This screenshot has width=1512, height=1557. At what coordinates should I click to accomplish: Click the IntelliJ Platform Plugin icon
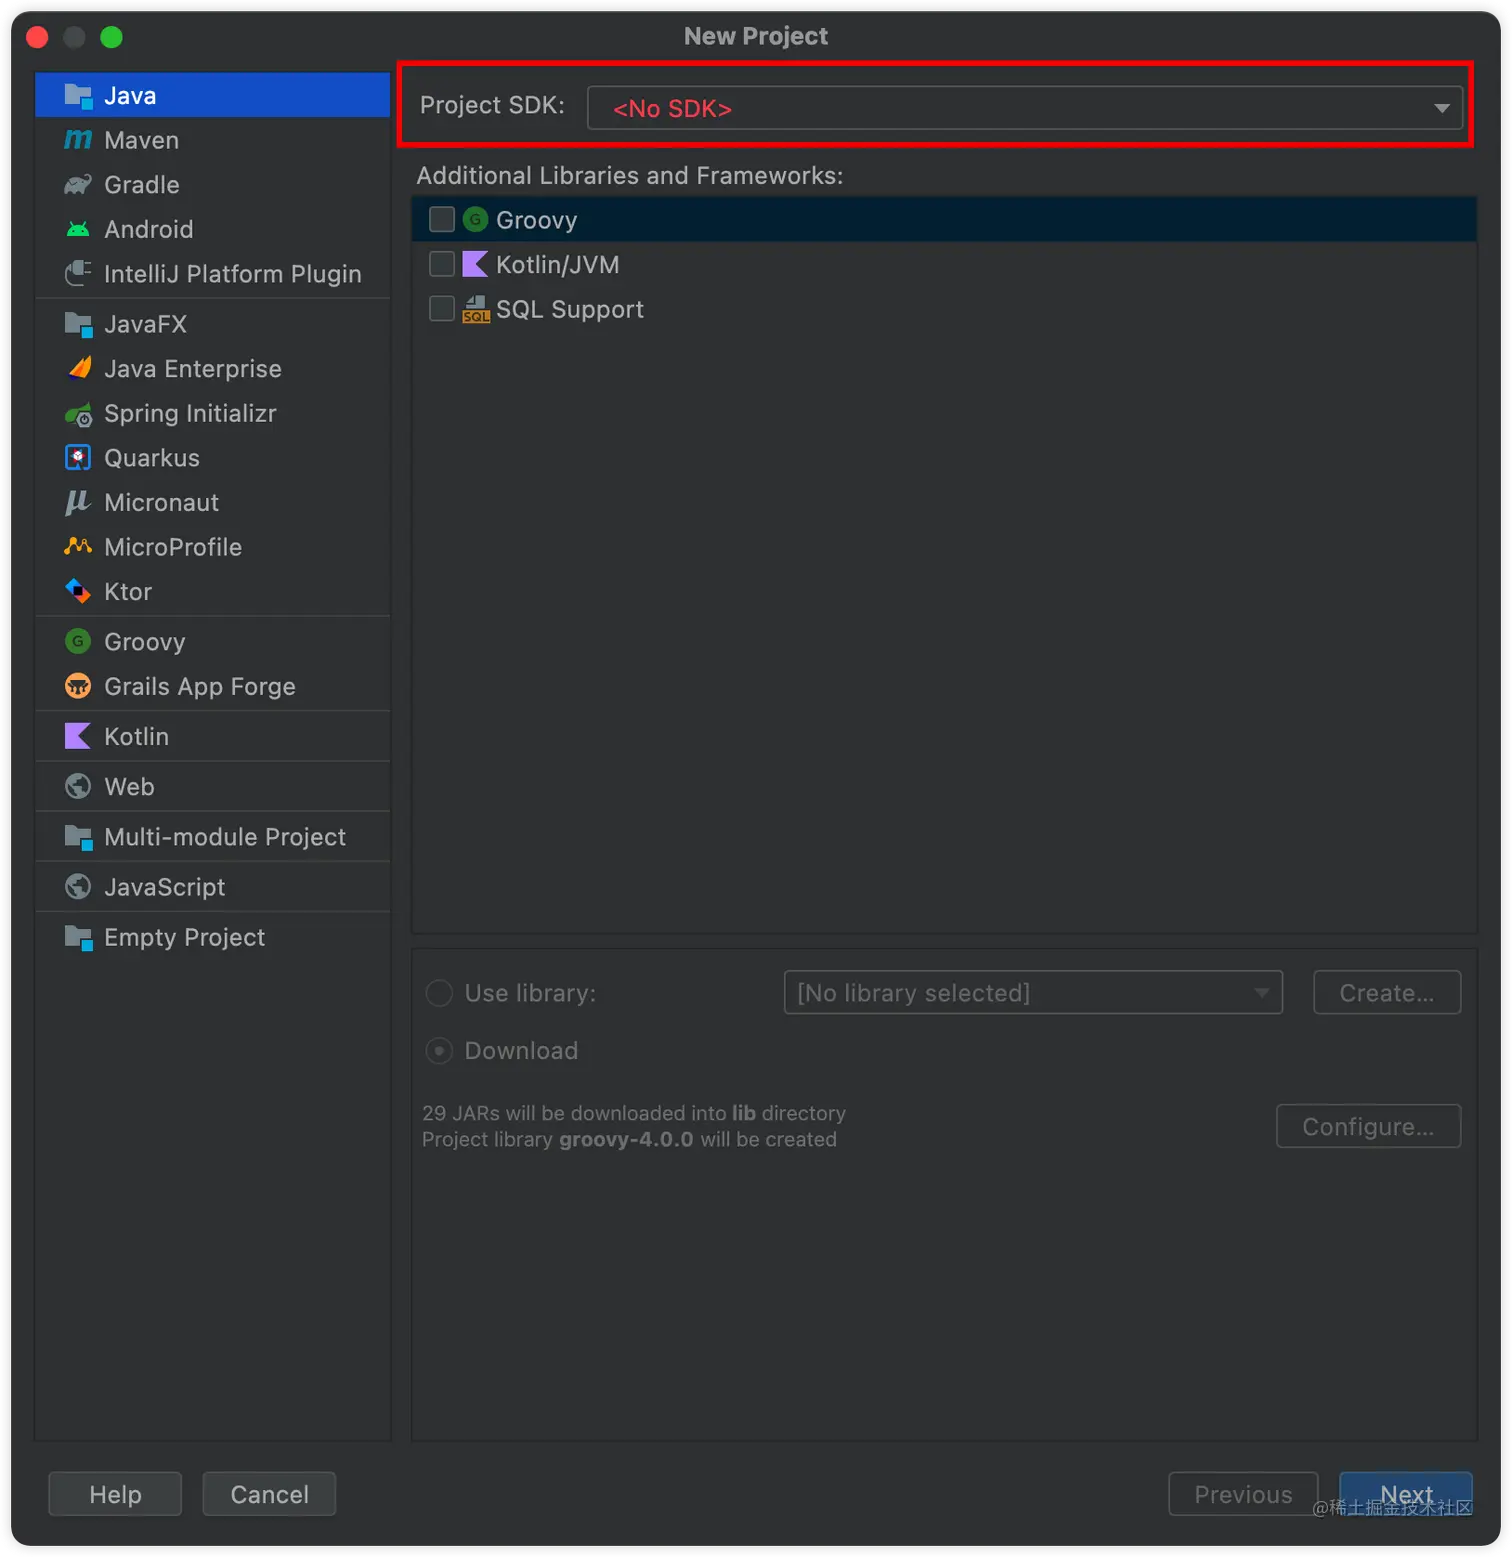tap(78, 274)
